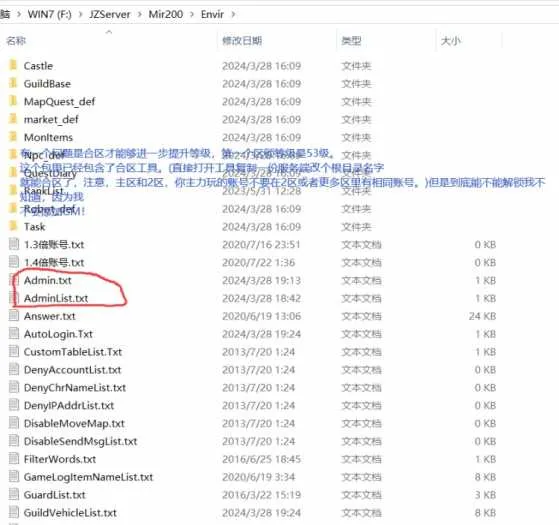Select the Task folder name
This screenshot has height=525, width=559.
[x=34, y=226]
